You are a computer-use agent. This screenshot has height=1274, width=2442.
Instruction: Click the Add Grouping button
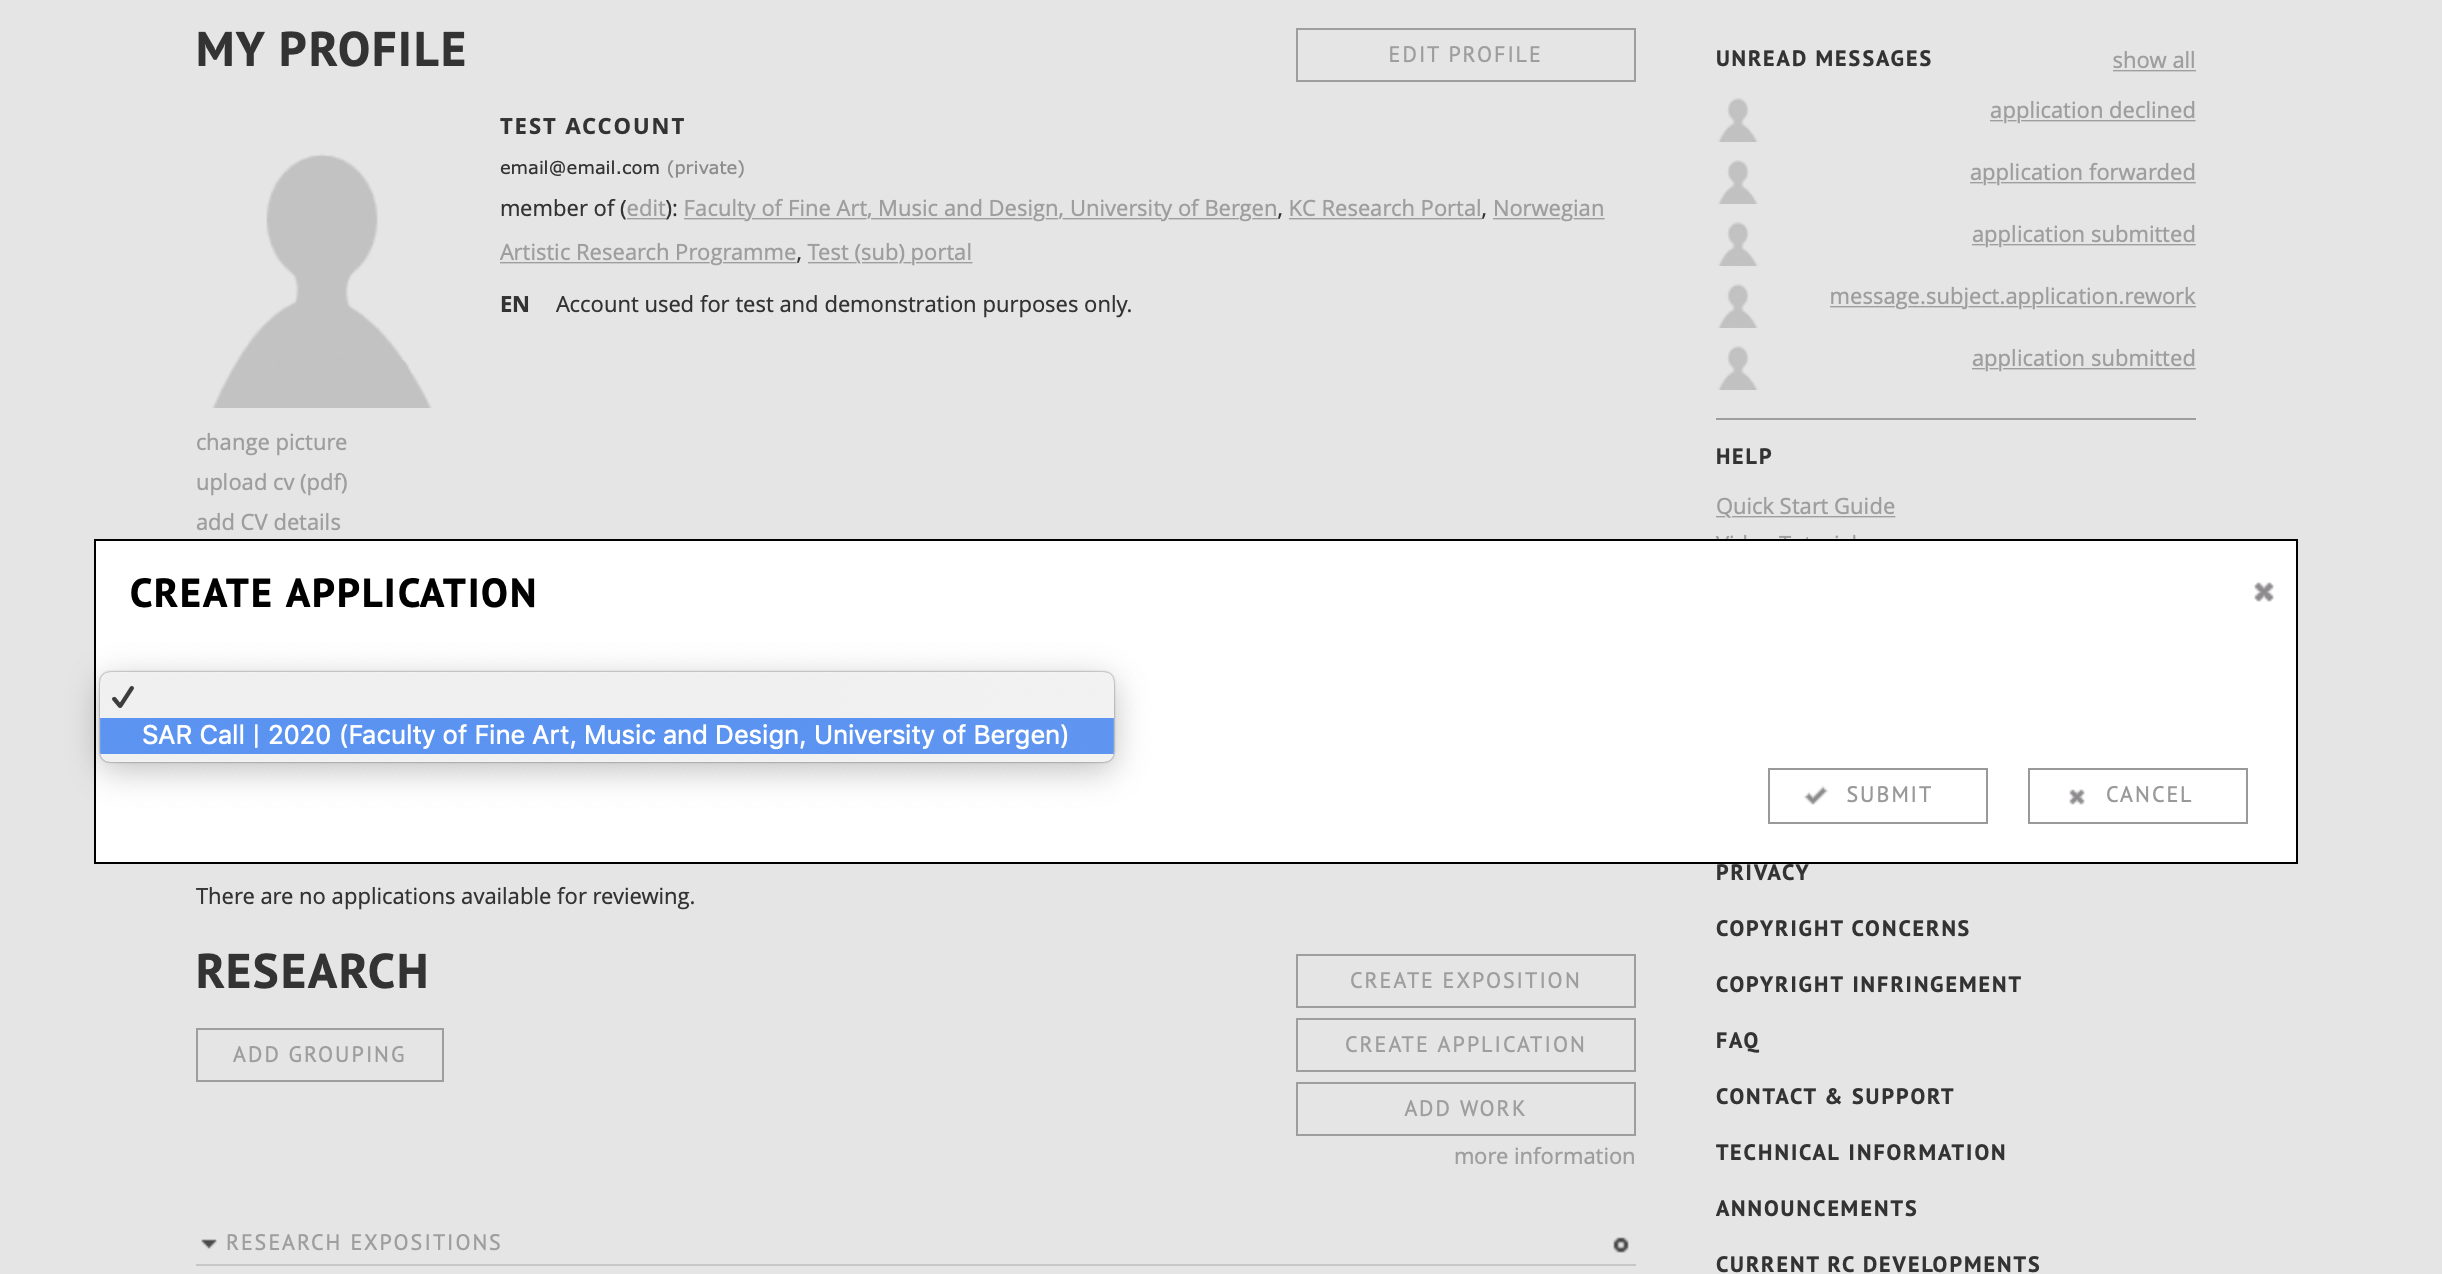tap(319, 1054)
